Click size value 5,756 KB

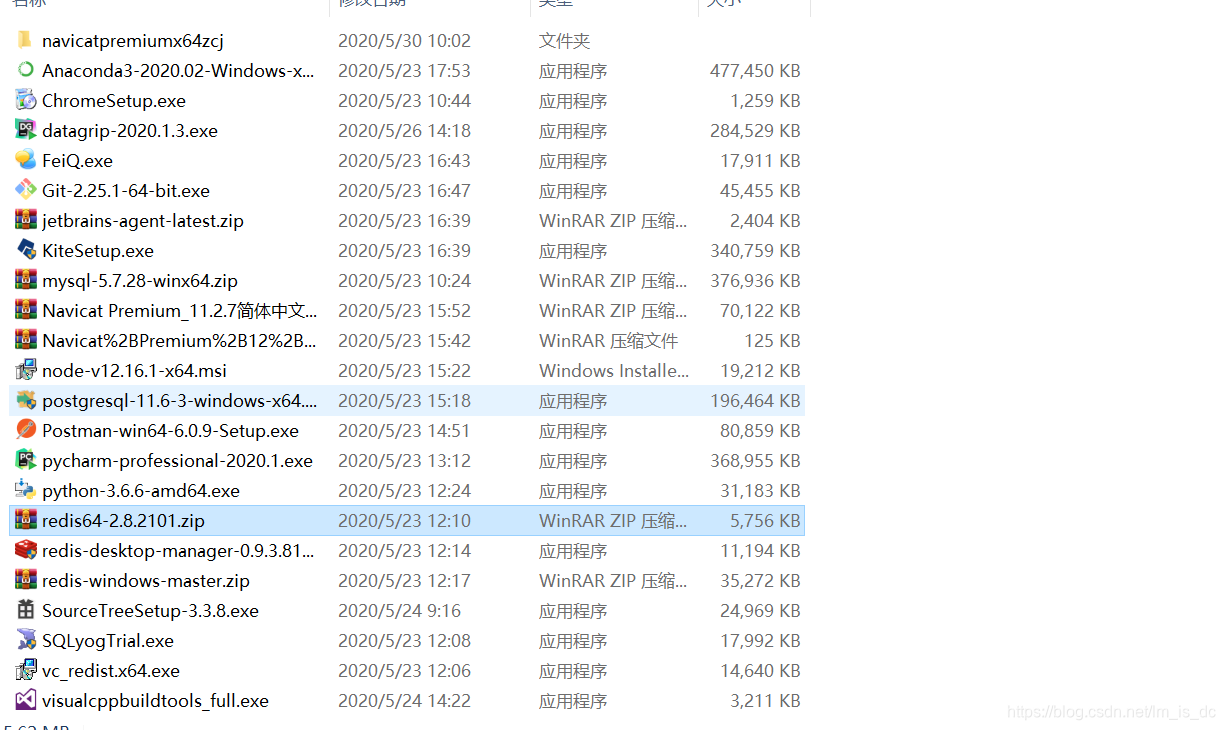tap(765, 521)
